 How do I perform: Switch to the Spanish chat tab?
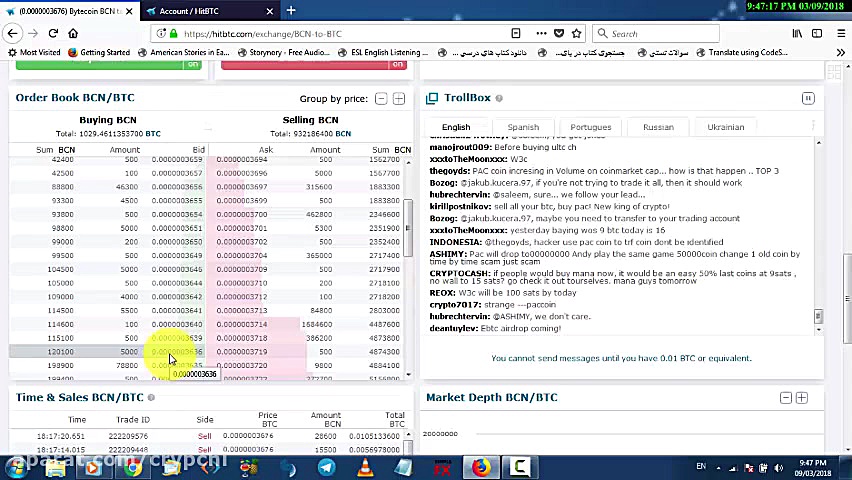click(x=523, y=127)
